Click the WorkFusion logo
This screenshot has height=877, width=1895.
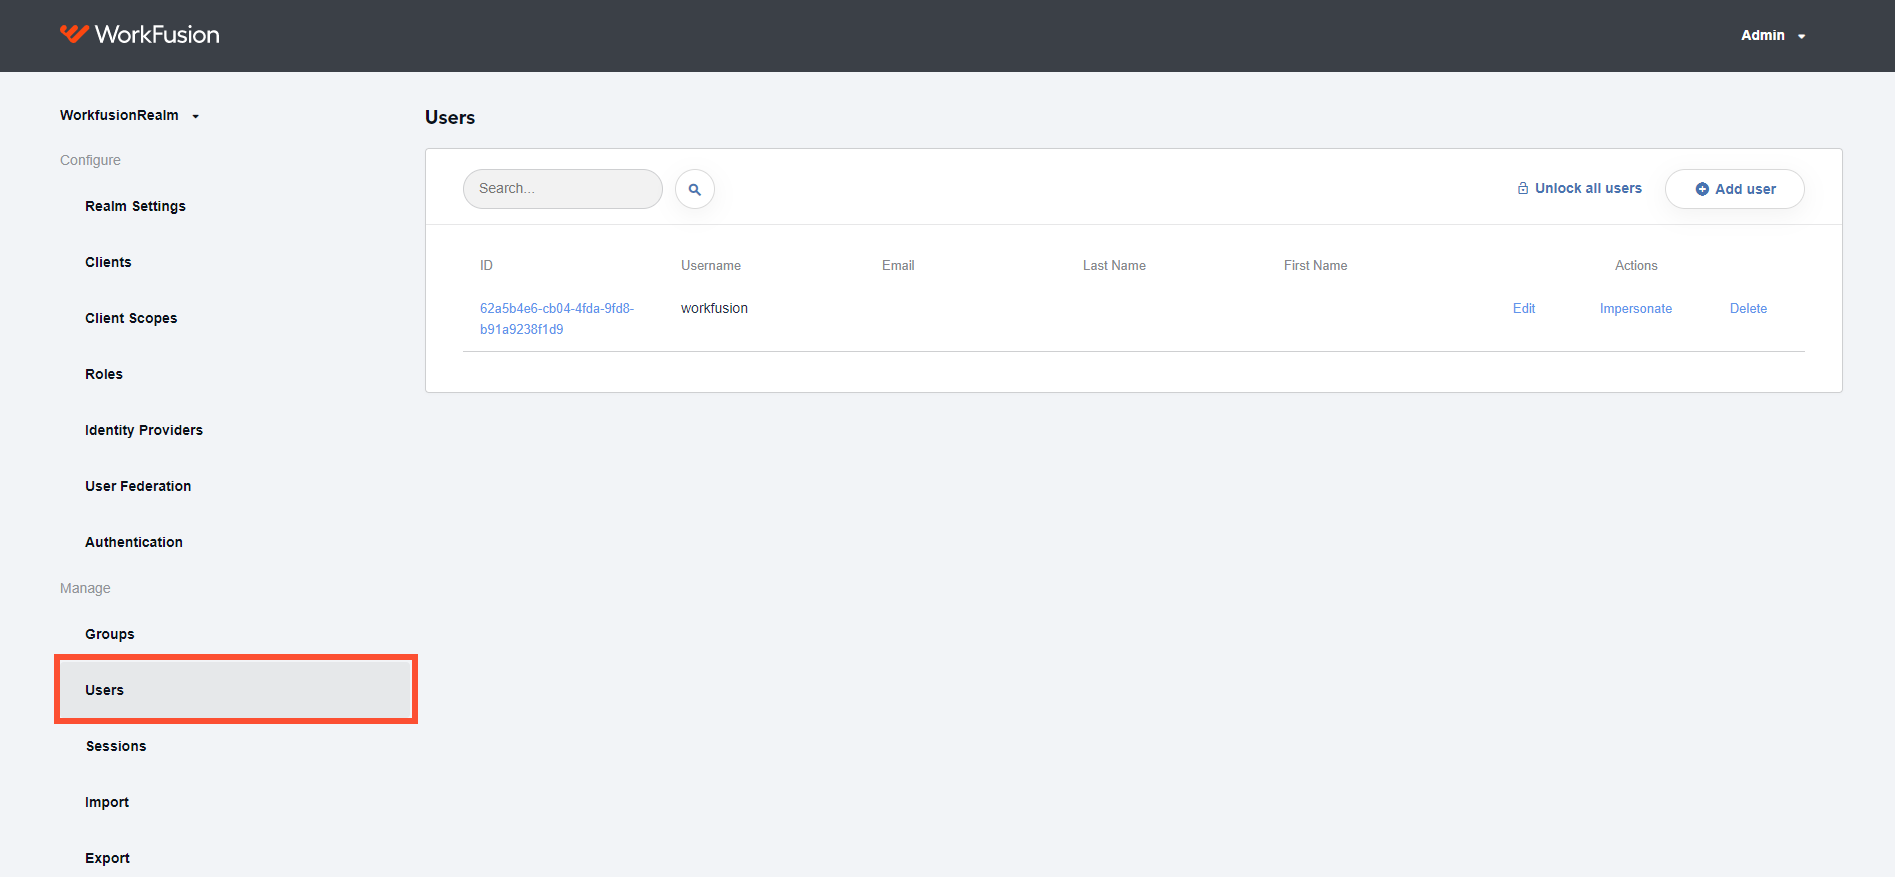[x=139, y=35]
